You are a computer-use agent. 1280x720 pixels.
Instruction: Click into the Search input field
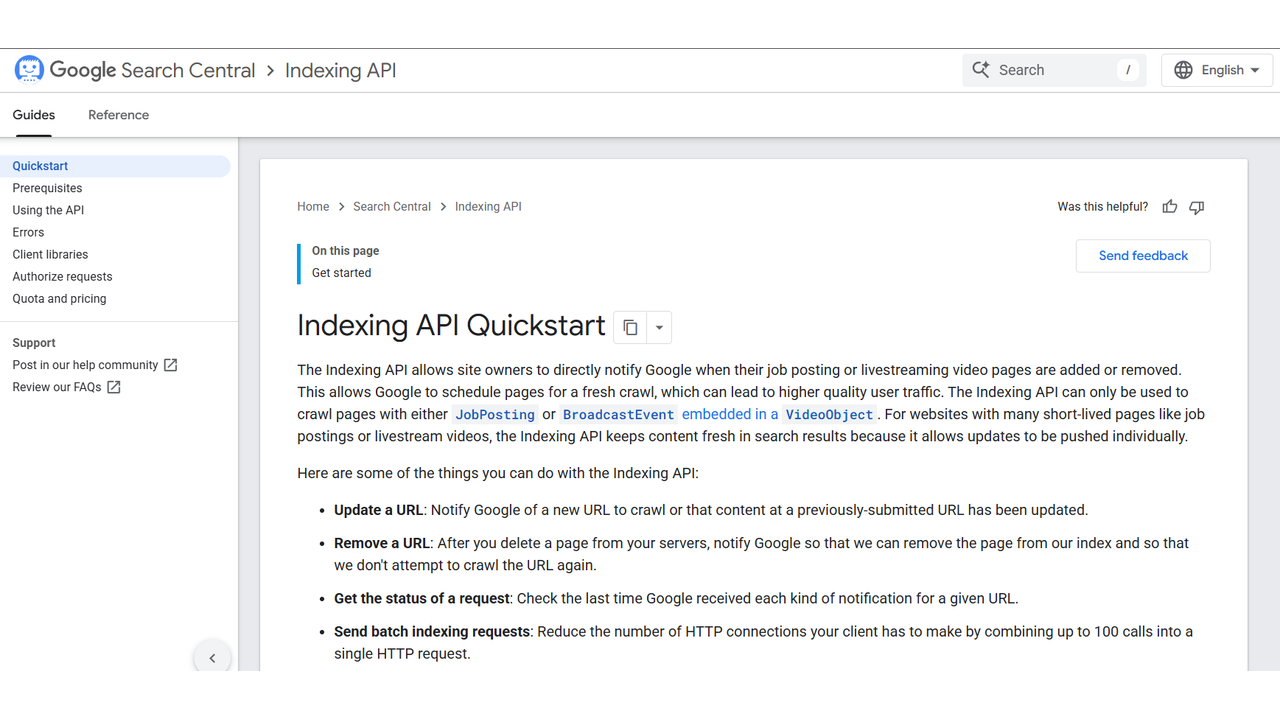point(1054,70)
